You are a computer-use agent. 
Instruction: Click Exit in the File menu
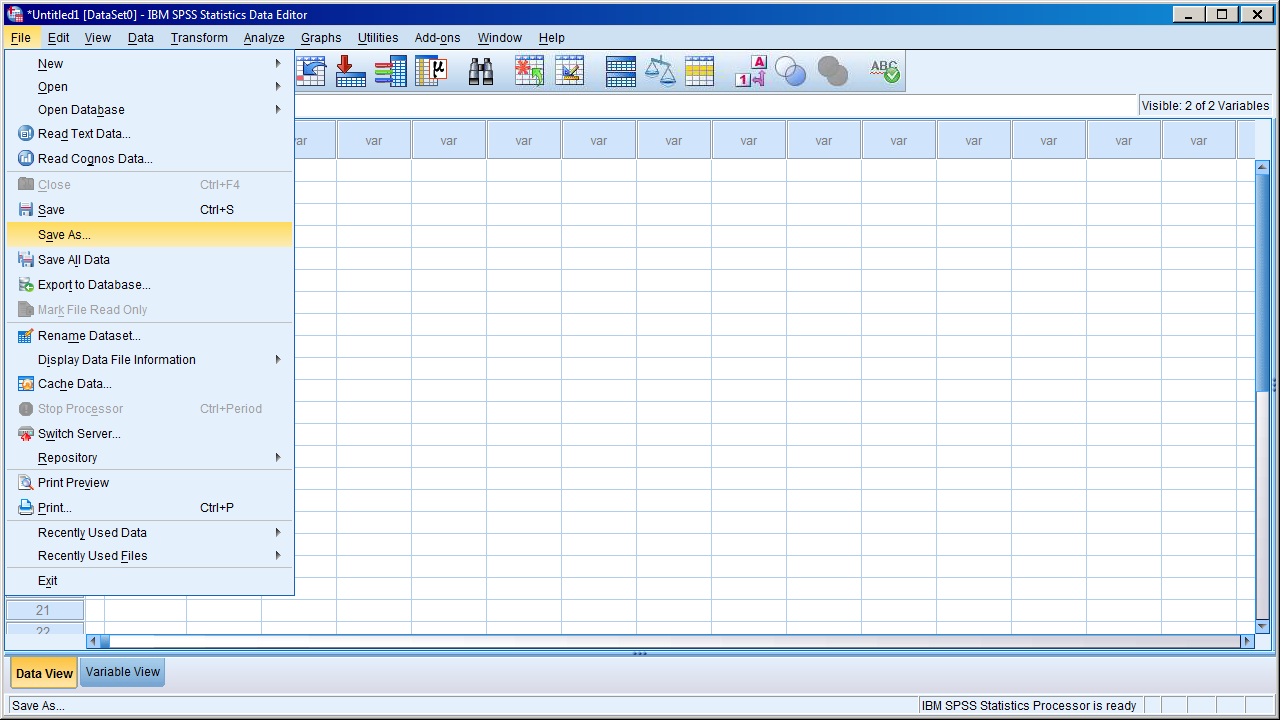[47, 581]
